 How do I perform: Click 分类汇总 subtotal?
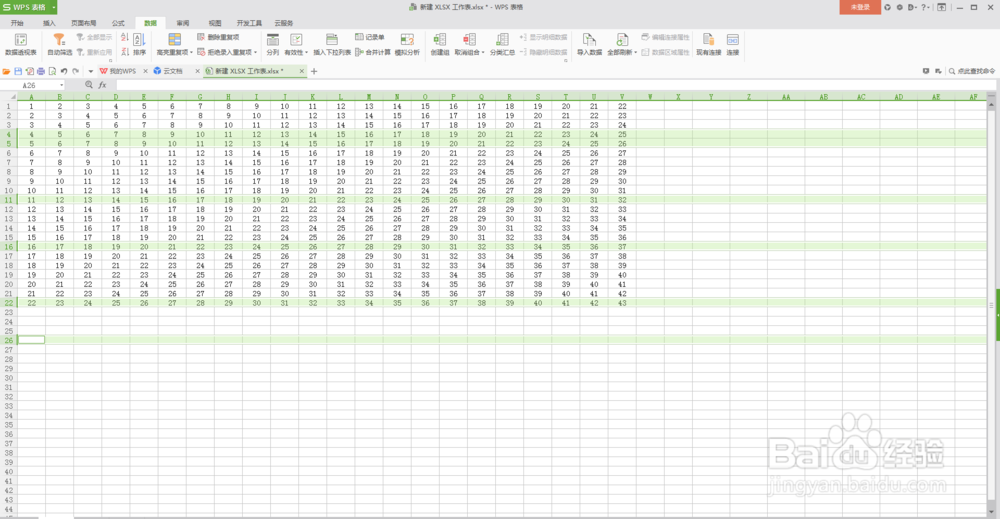[x=502, y=44]
